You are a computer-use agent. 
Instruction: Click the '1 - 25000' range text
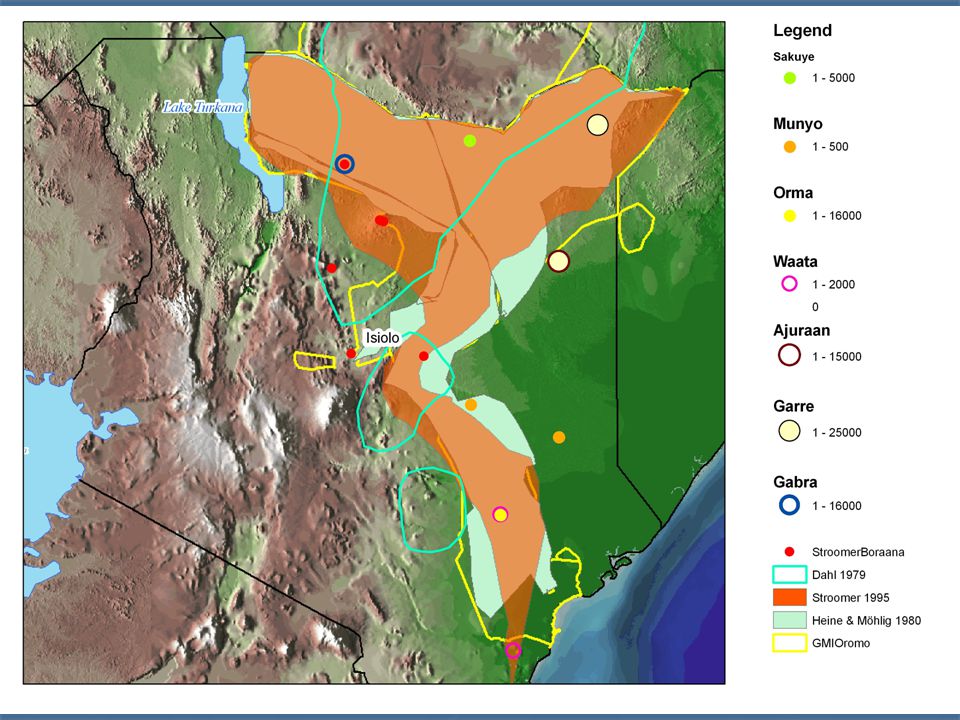(836, 432)
